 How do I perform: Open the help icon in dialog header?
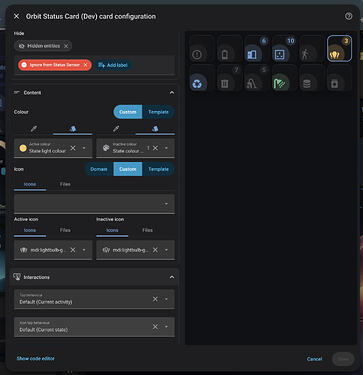pyautogui.click(x=348, y=16)
